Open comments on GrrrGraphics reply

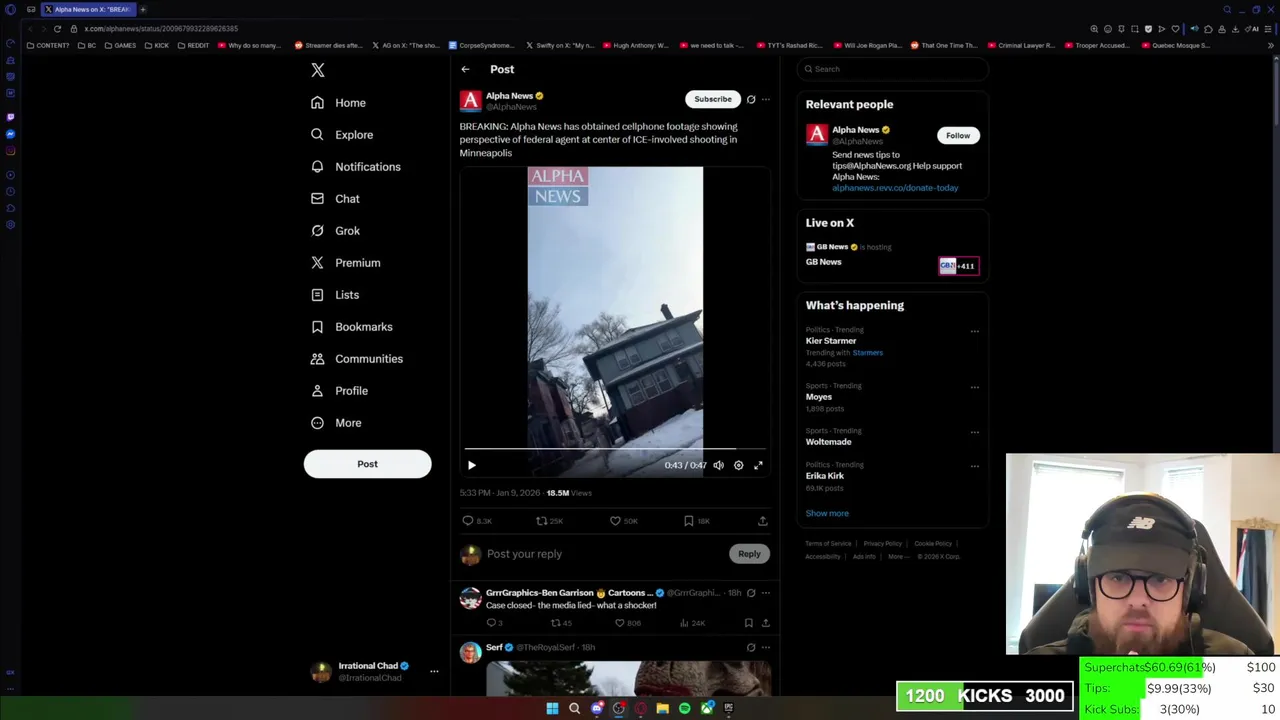(495, 623)
